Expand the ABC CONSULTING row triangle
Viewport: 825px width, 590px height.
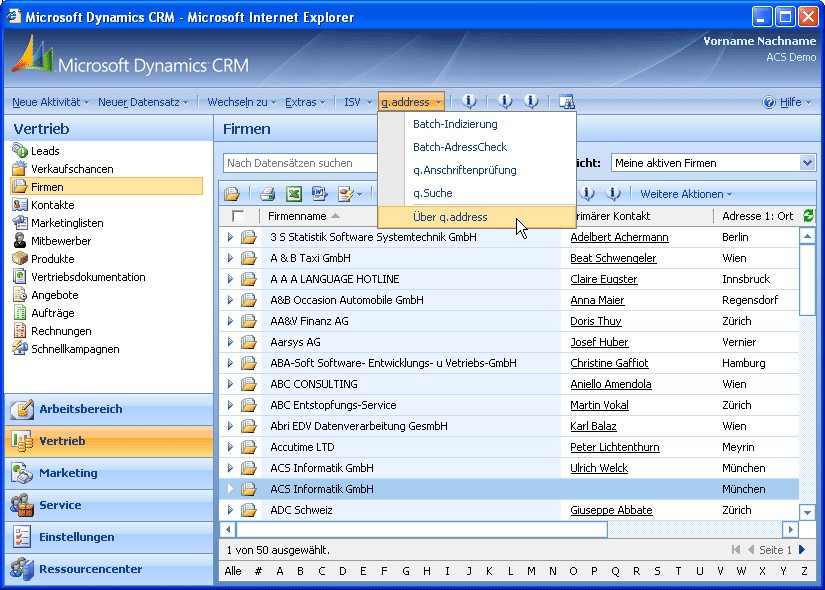(x=230, y=384)
